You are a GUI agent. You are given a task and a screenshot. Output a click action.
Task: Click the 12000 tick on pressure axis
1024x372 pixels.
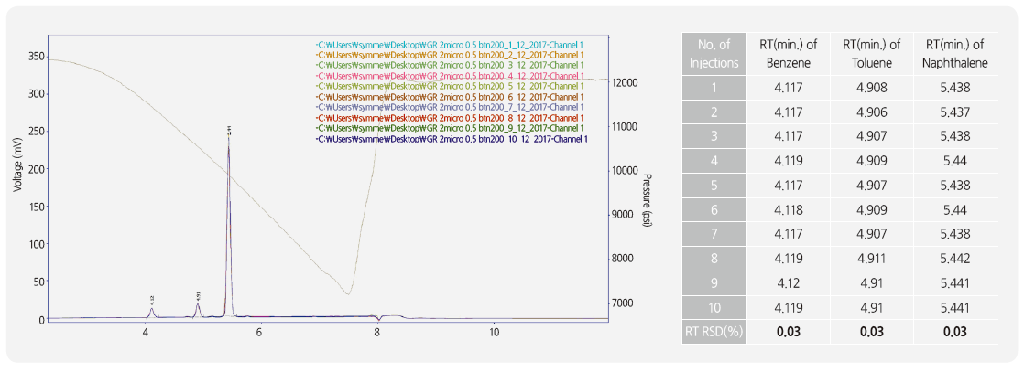[x=626, y=83]
